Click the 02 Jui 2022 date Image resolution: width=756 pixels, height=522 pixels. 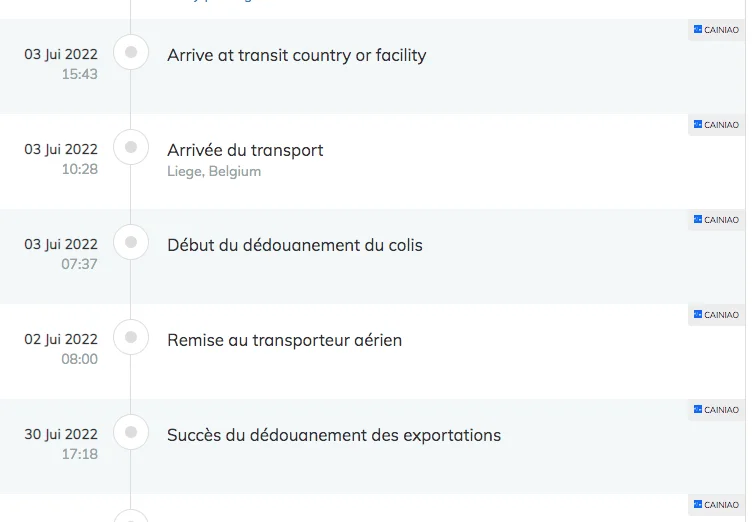coord(61,339)
